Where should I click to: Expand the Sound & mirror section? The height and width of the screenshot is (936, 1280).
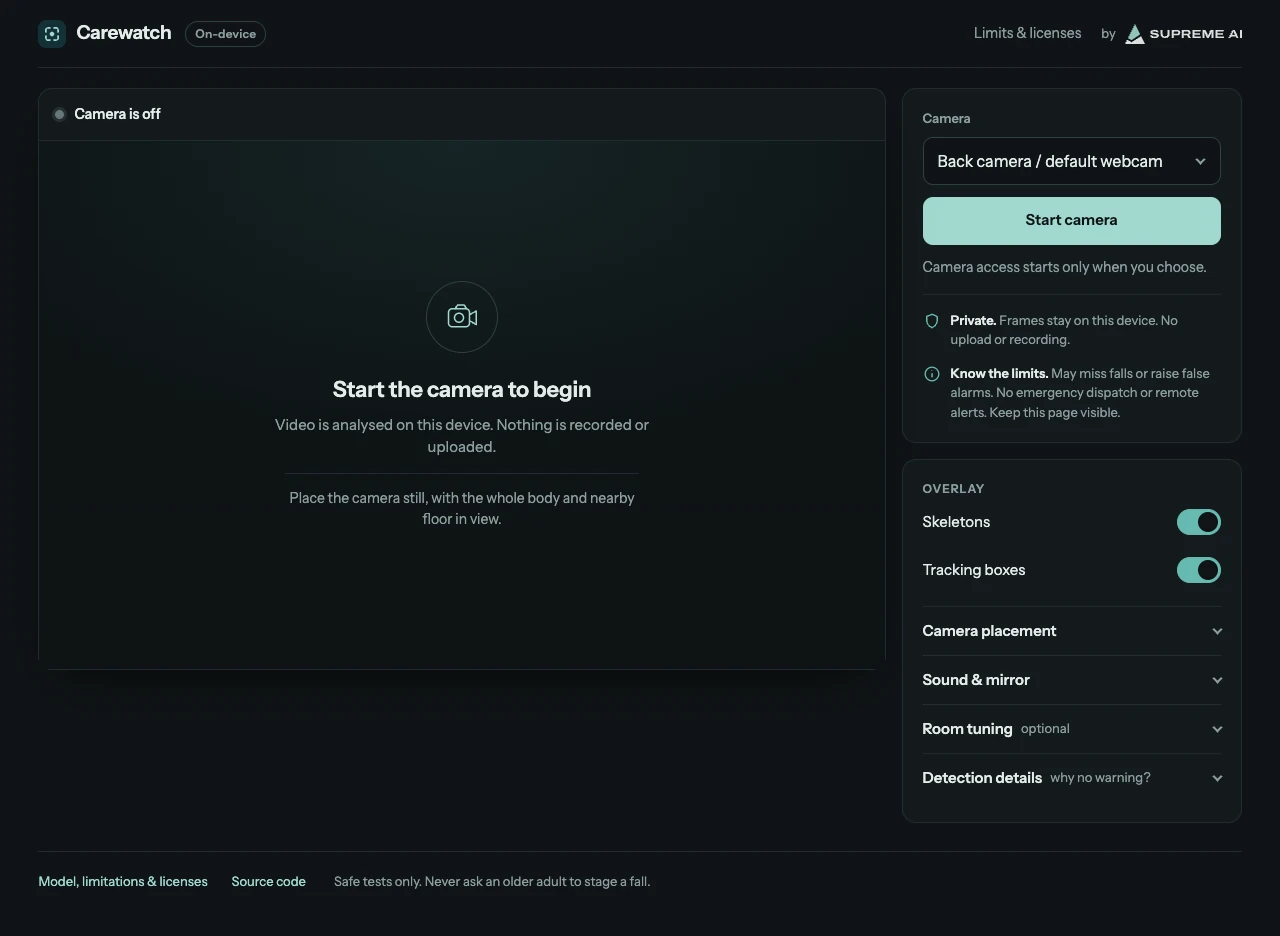pyautogui.click(x=1072, y=680)
